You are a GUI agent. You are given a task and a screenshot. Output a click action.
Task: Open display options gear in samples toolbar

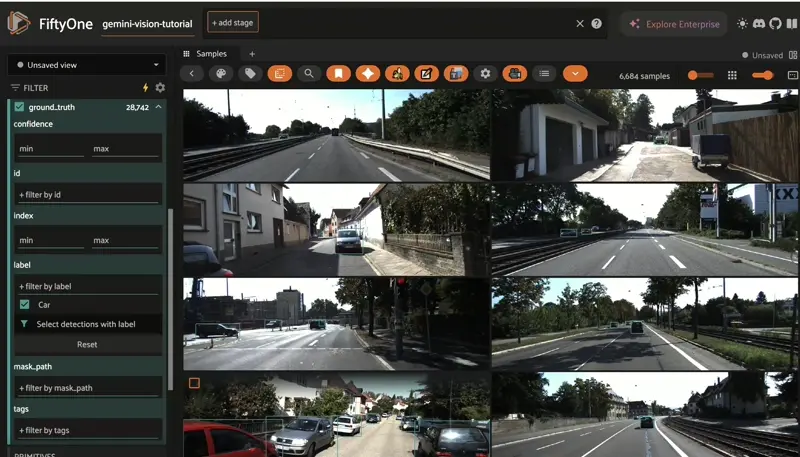click(485, 74)
